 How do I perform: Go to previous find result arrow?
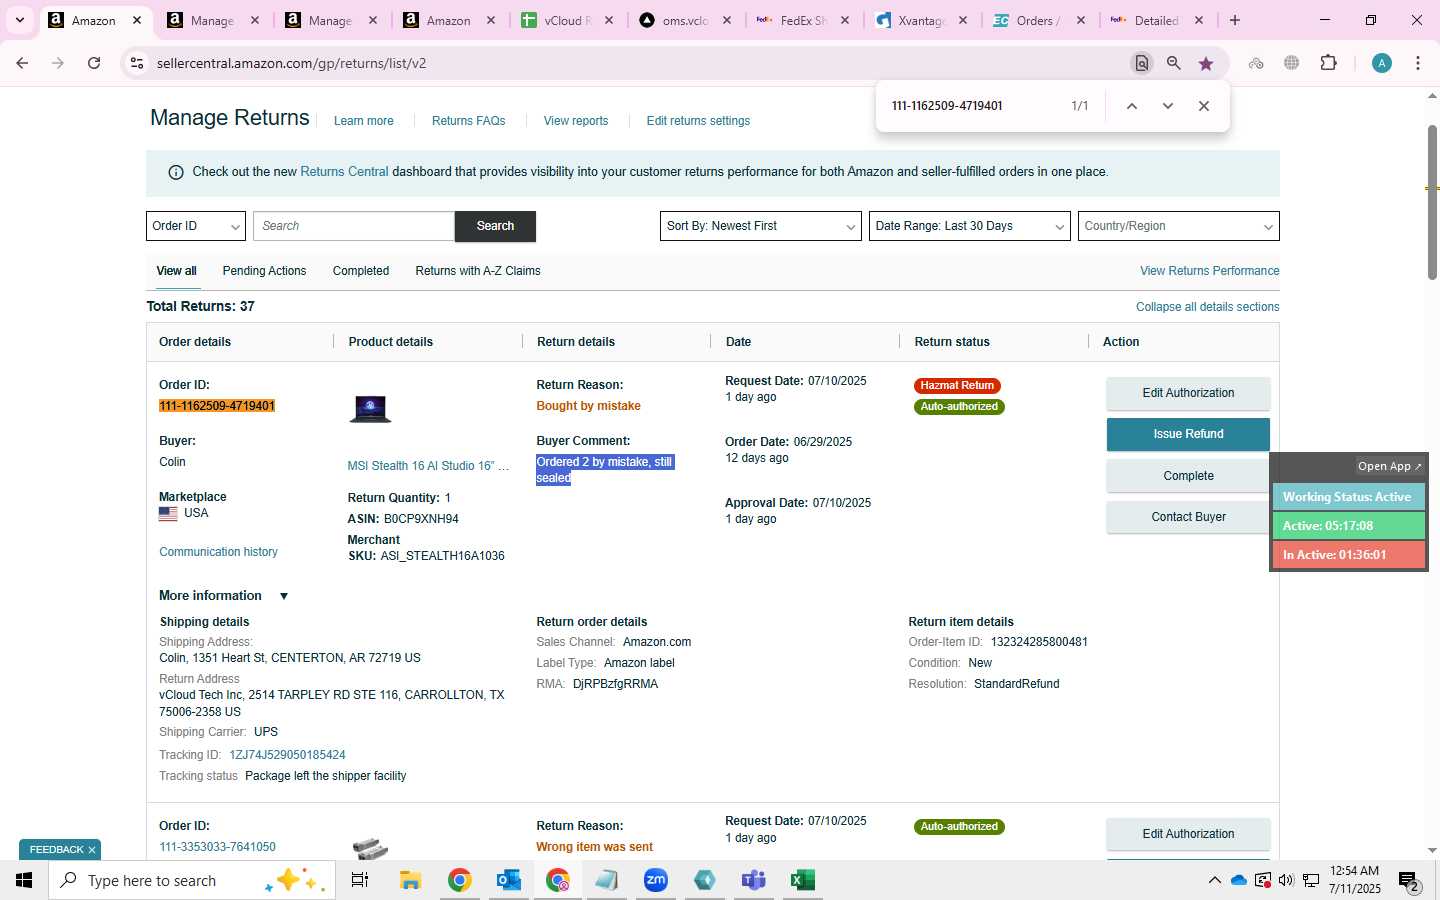[1132, 106]
